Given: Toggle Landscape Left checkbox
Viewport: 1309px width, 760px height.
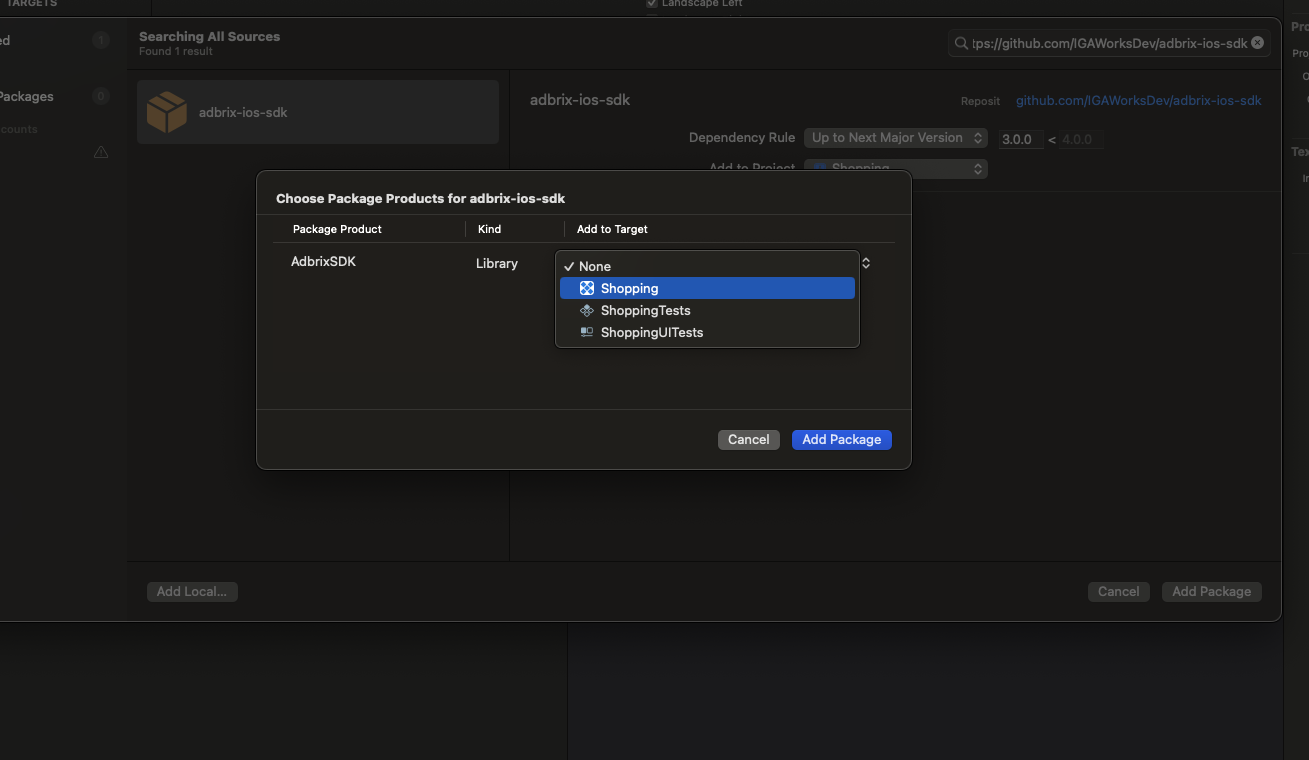Looking at the screenshot, I should (x=652, y=4).
